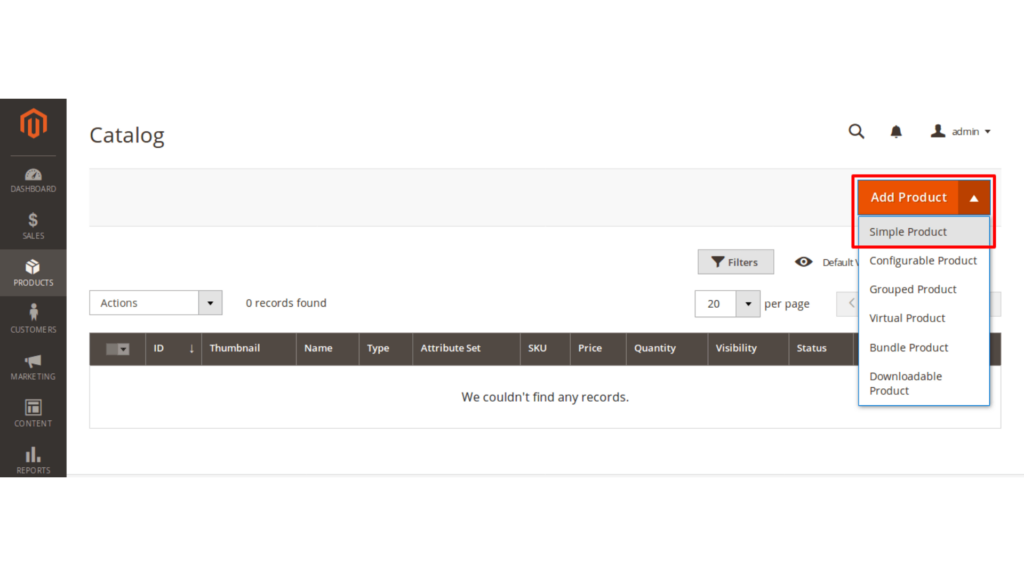Open the Dashboard from the sidebar

tap(33, 178)
